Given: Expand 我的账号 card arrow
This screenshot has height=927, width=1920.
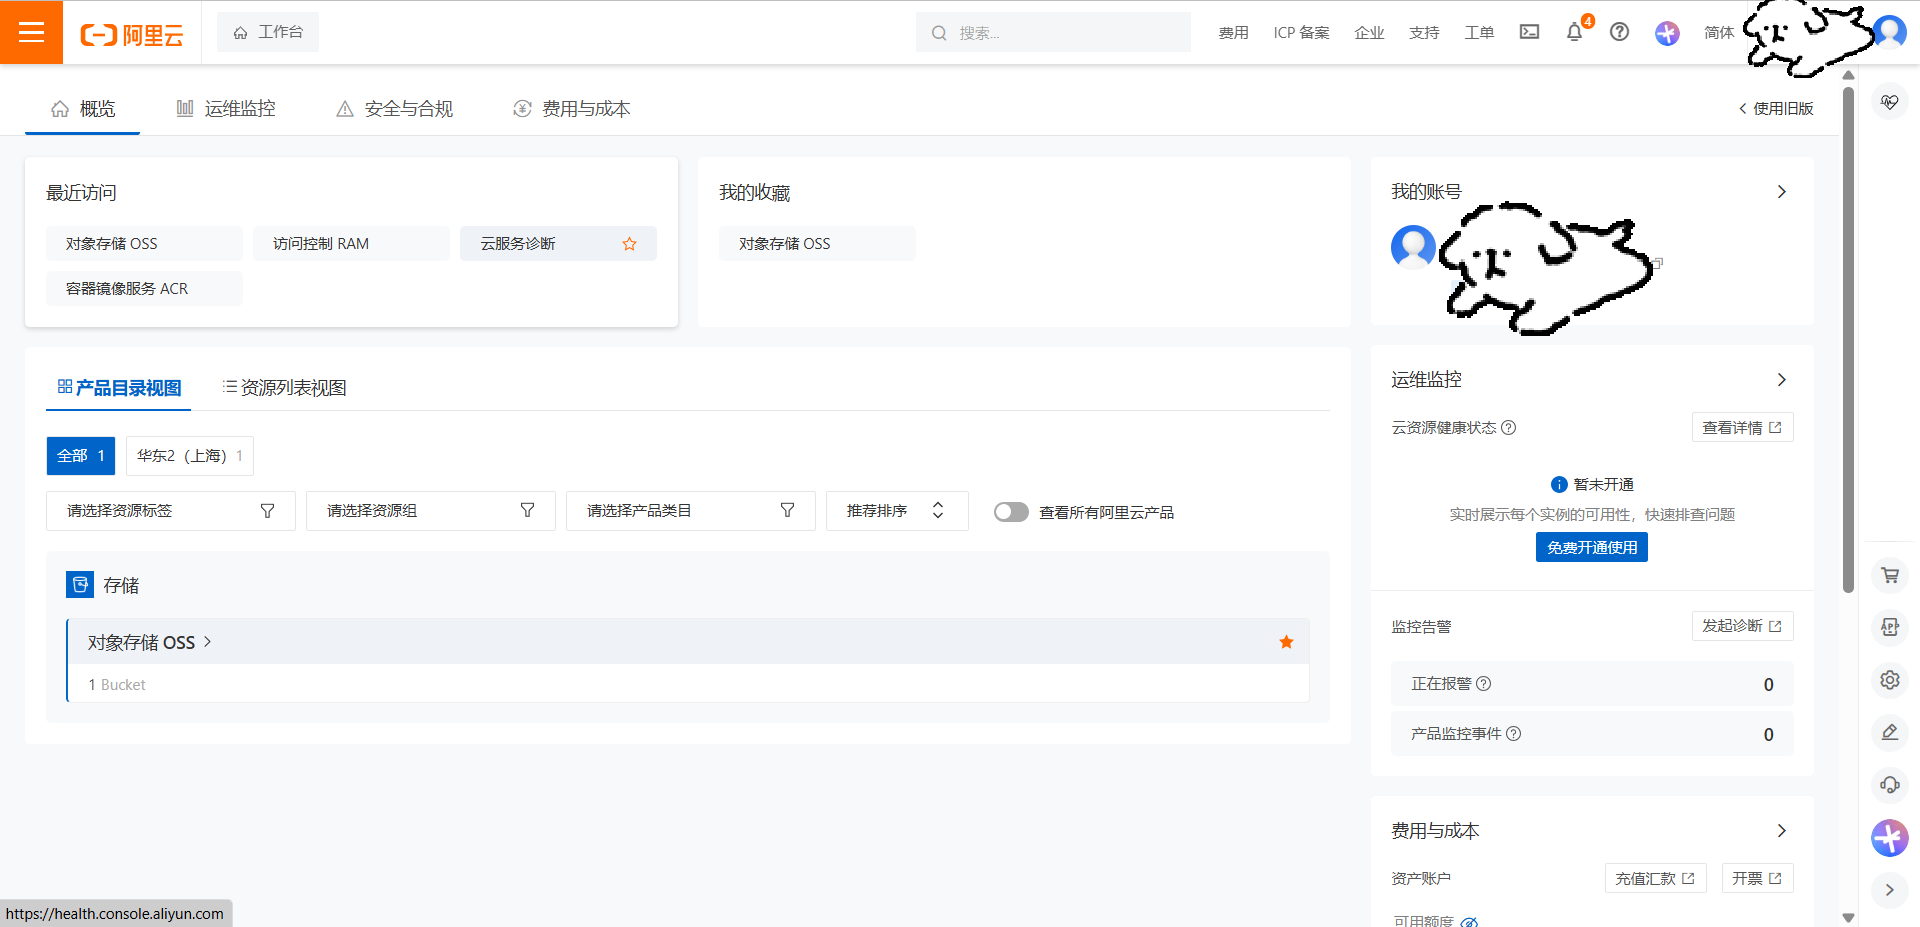Looking at the screenshot, I should 1781,192.
